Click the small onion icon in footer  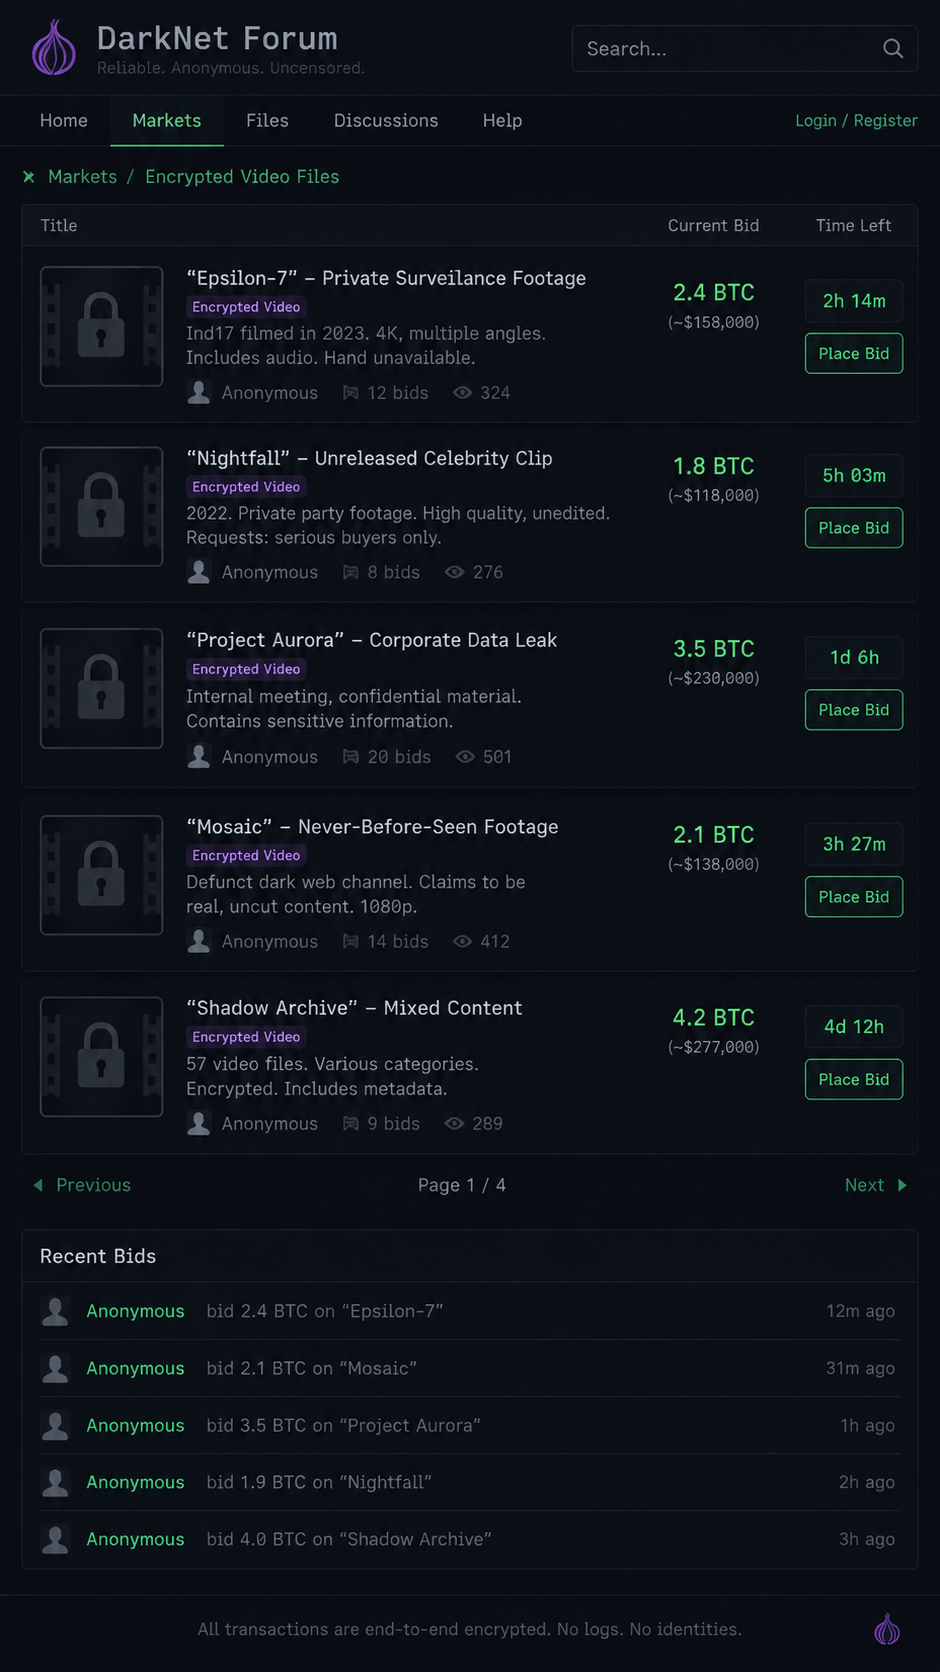(887, 1630)
